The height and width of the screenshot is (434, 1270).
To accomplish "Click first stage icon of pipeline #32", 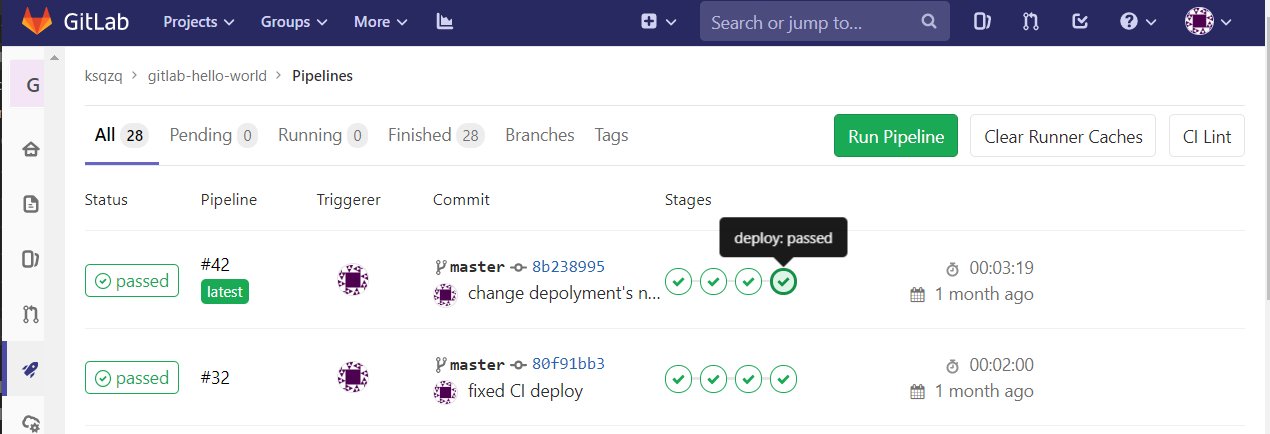I will pyautogui.click(x=679, y=379).
